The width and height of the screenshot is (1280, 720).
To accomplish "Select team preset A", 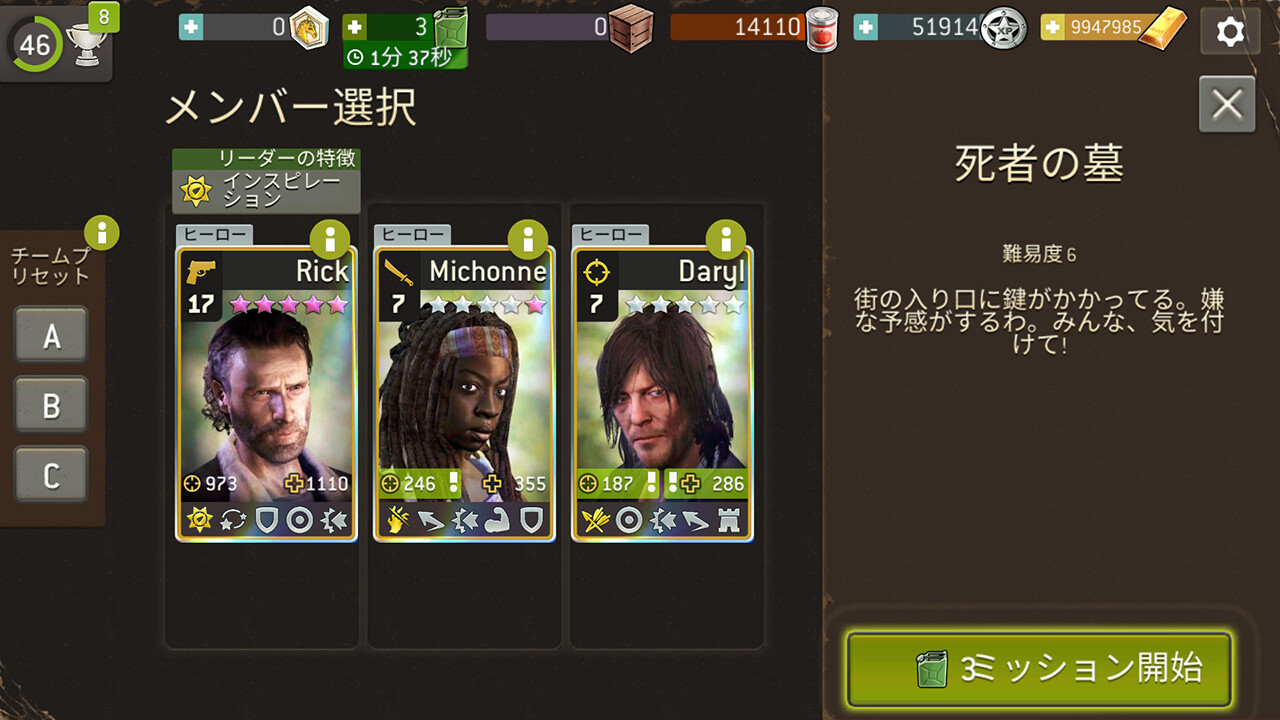I will 51,336.
